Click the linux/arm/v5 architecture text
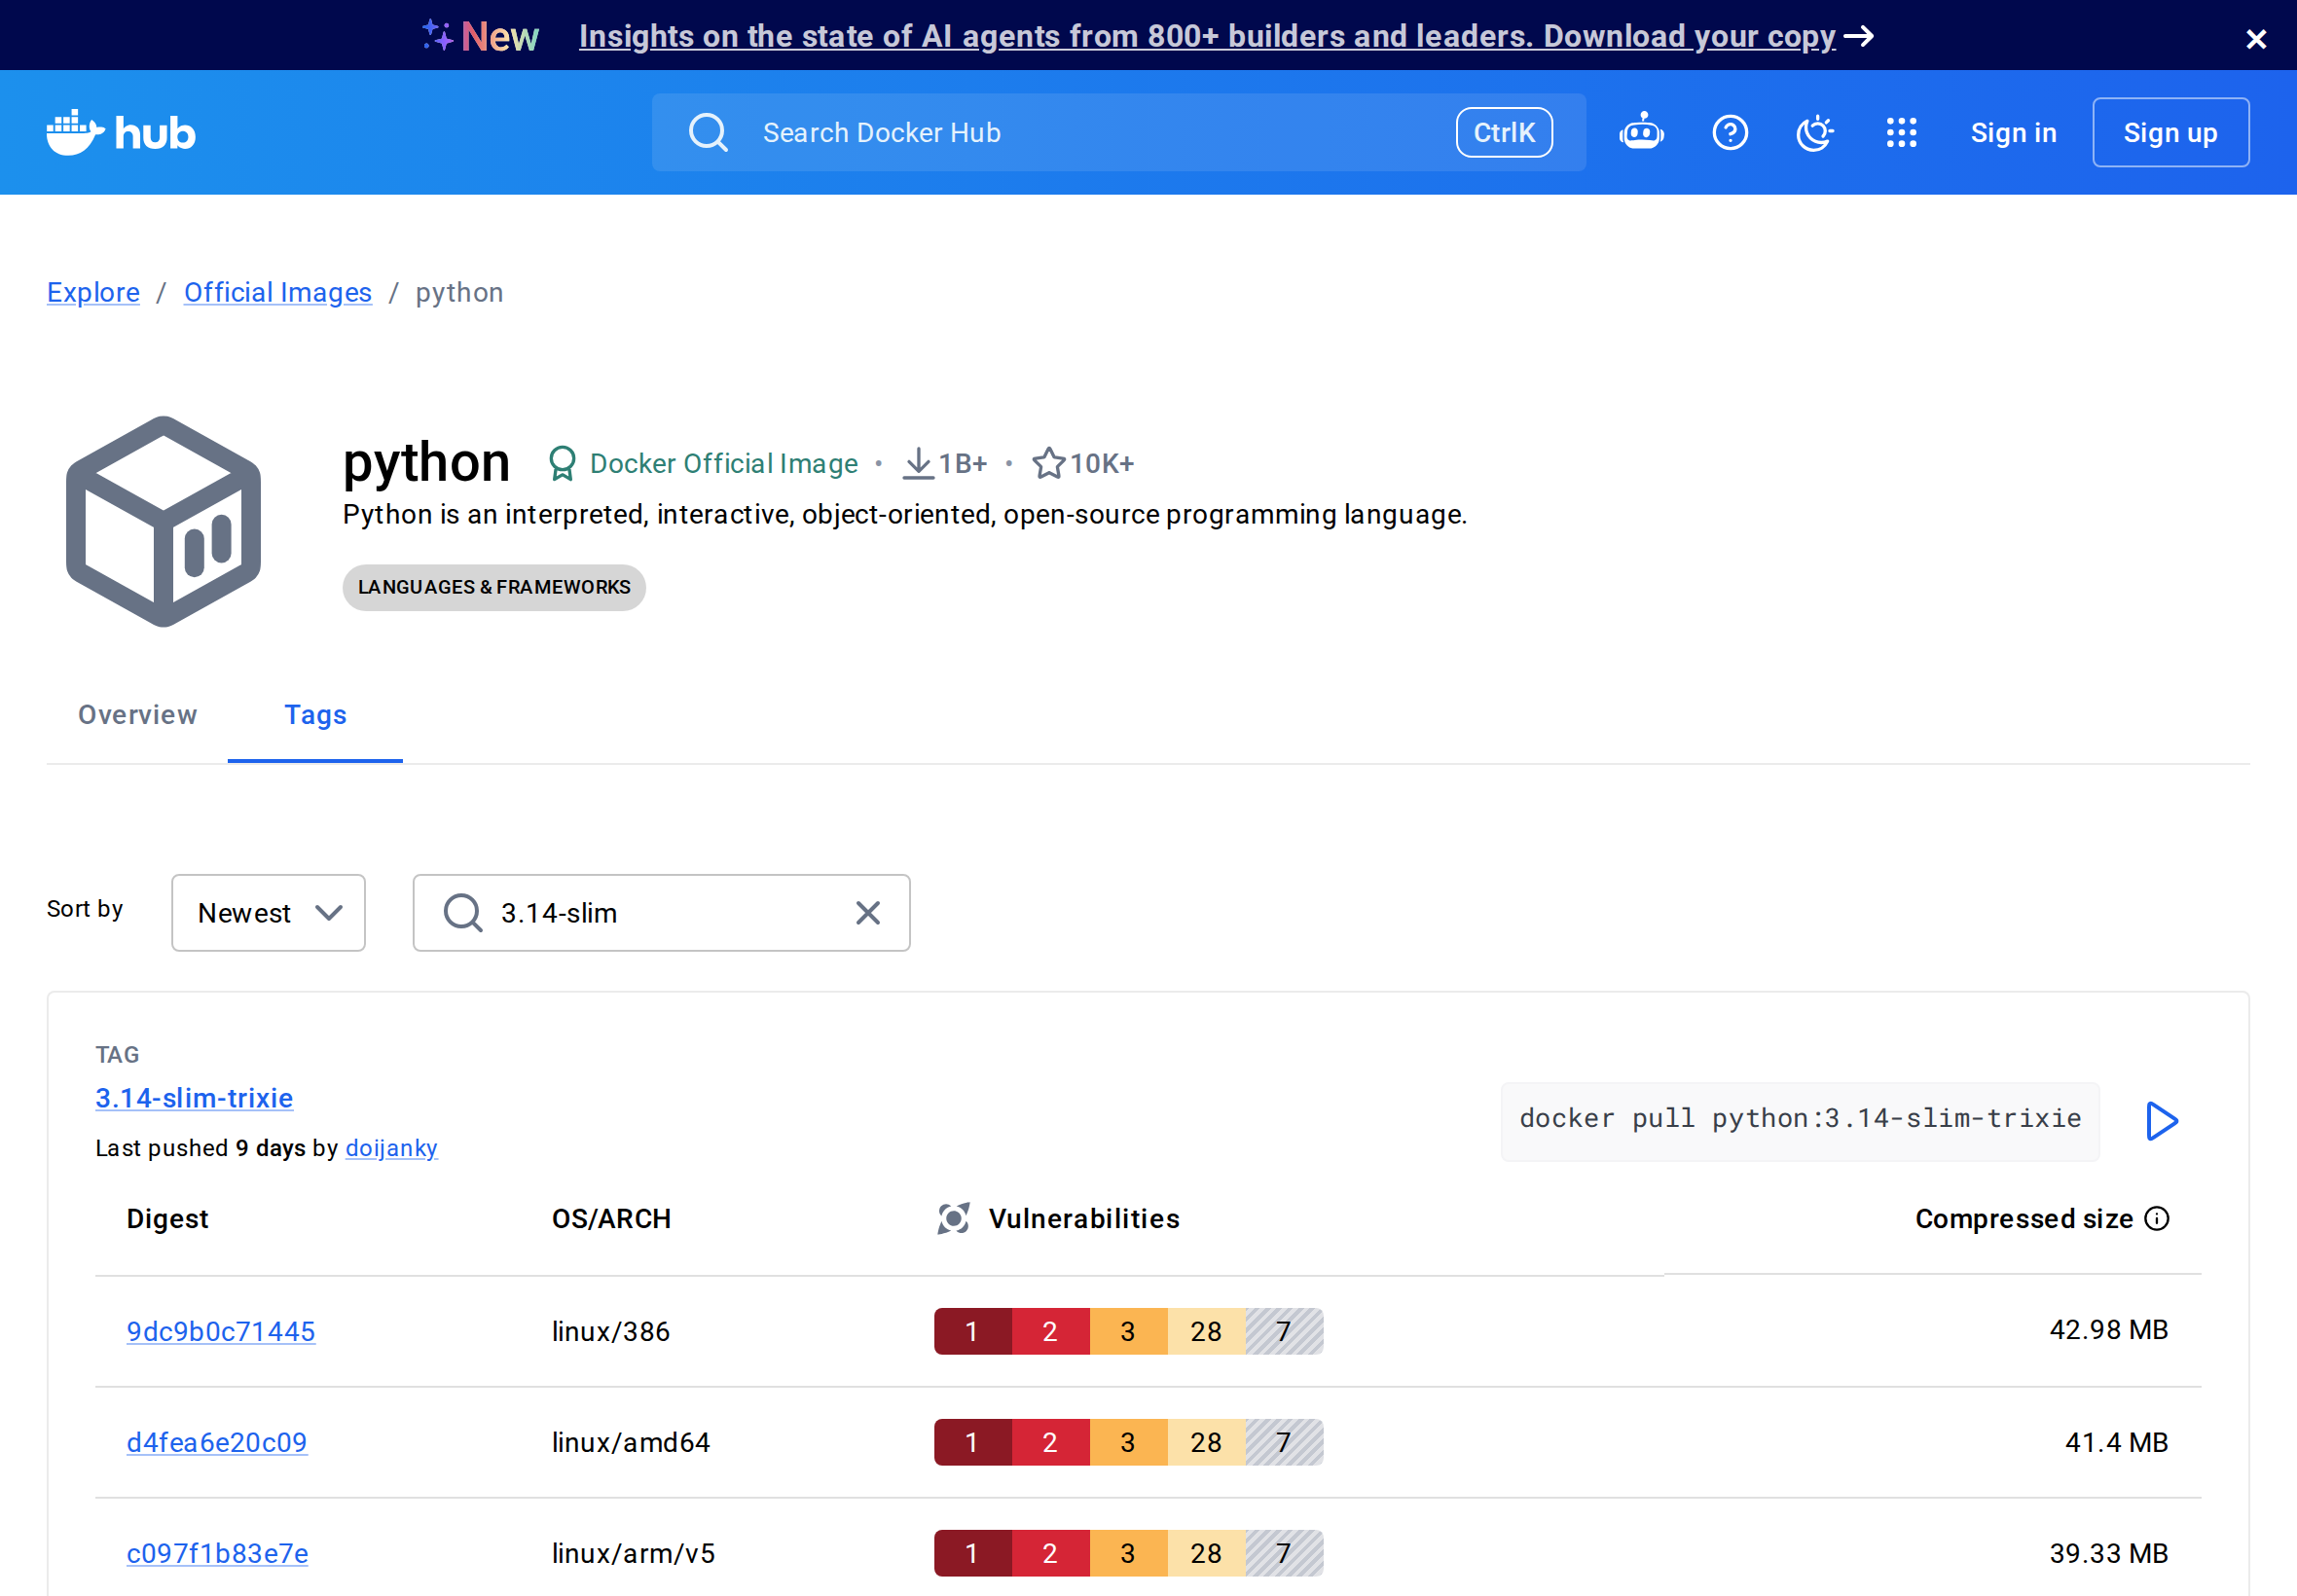The height and width of the screenshot is (1596, 2297). tap(634, 1553)
